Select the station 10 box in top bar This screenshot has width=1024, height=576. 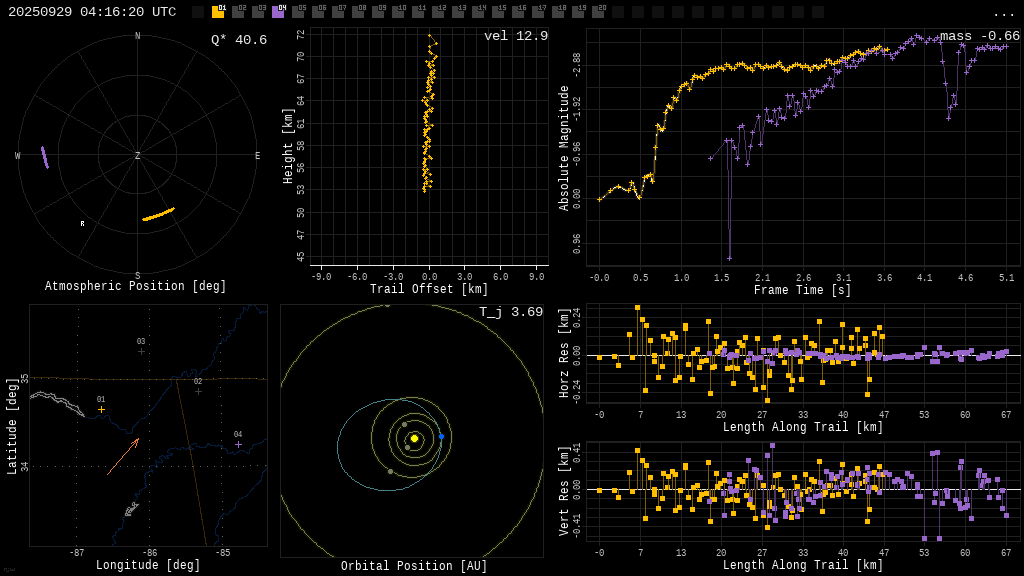click(x=398, y=12)
